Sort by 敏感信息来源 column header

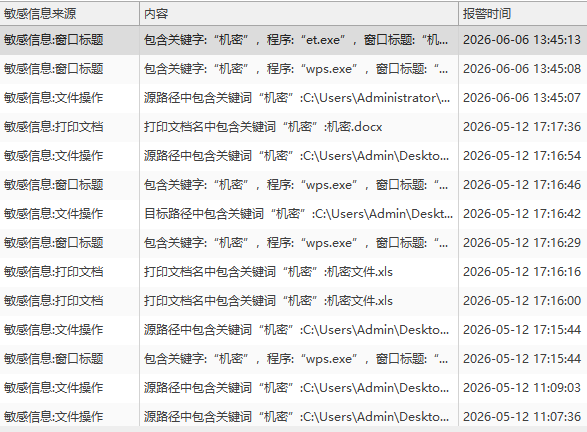(70, 14)
